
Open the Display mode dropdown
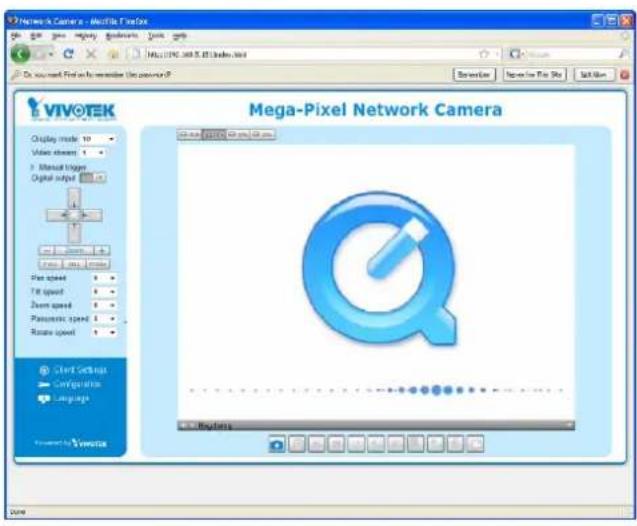(98, 139)
